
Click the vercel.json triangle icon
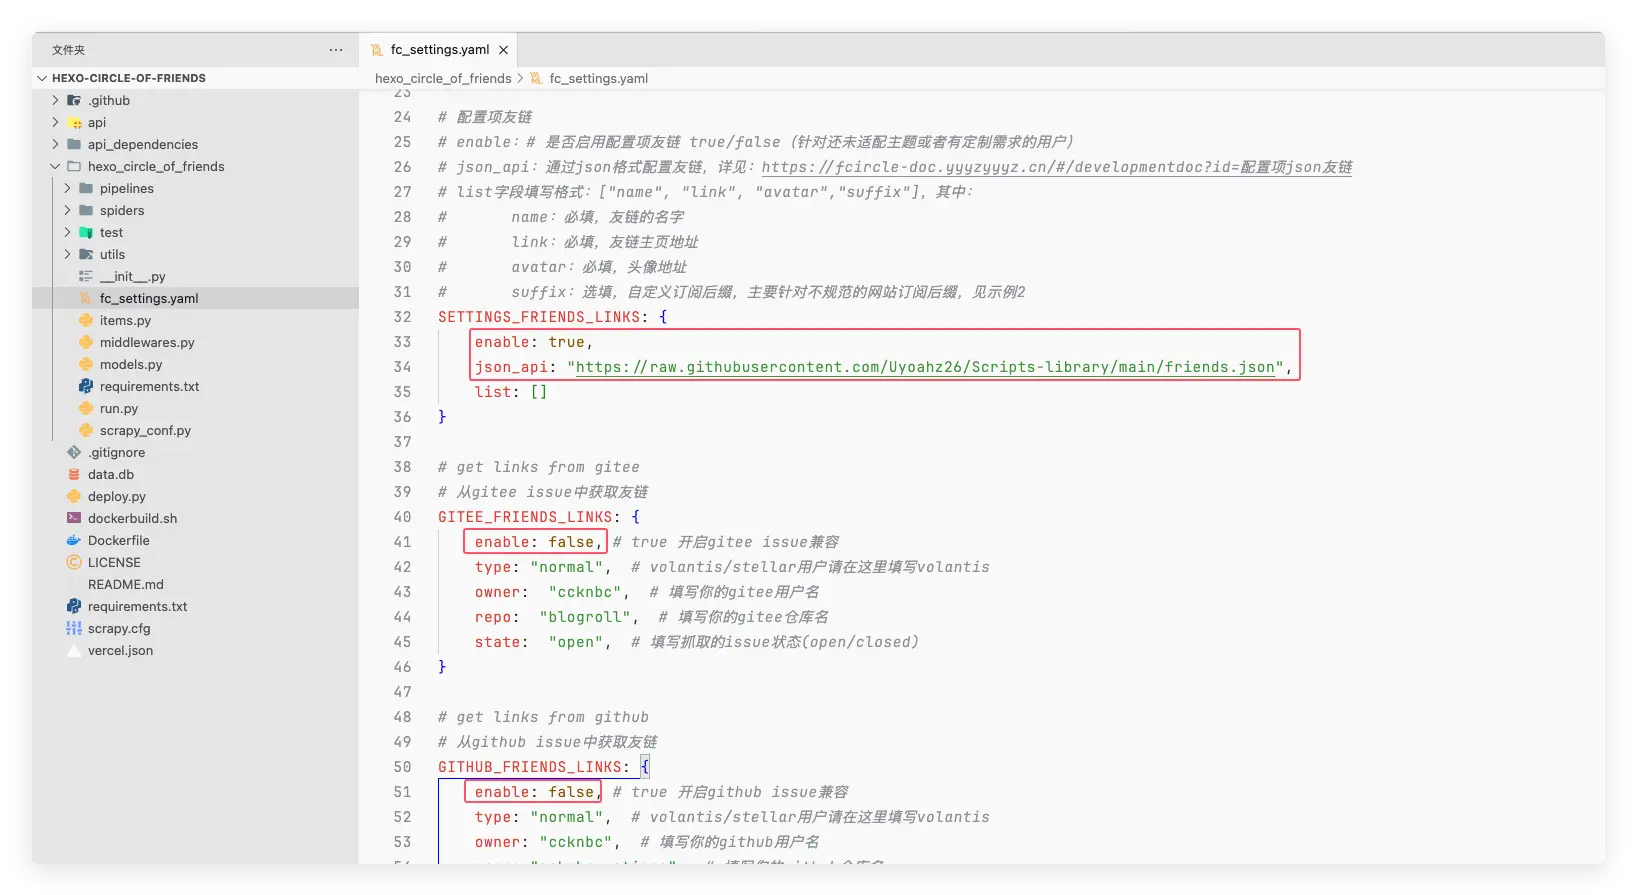(74, 650)
